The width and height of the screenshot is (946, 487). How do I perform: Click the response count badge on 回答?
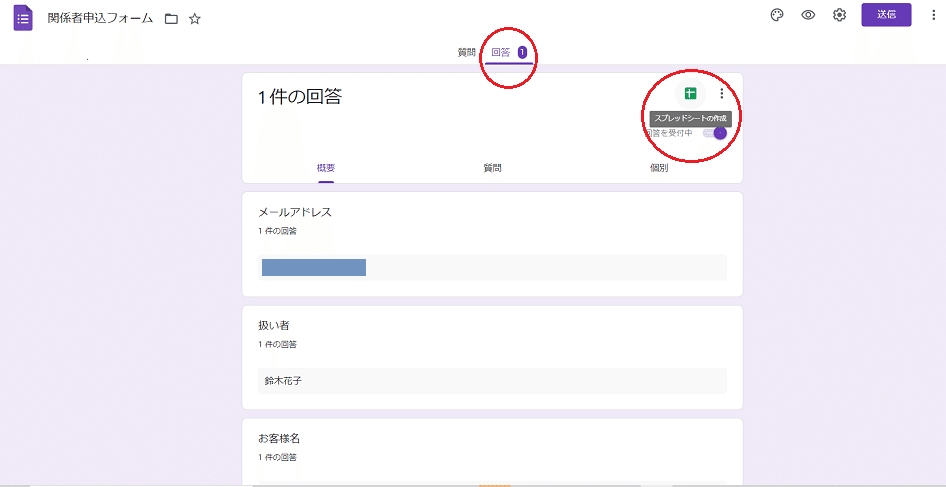(x=522, y=53)
